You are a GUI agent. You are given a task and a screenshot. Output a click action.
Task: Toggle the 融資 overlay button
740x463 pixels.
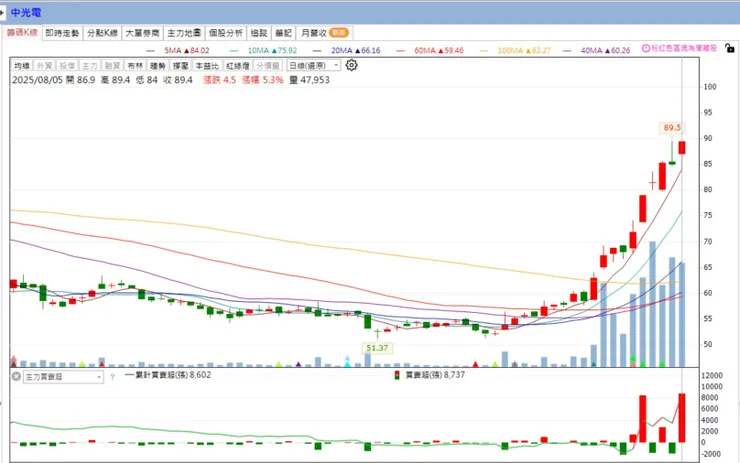tap(112, 66)
